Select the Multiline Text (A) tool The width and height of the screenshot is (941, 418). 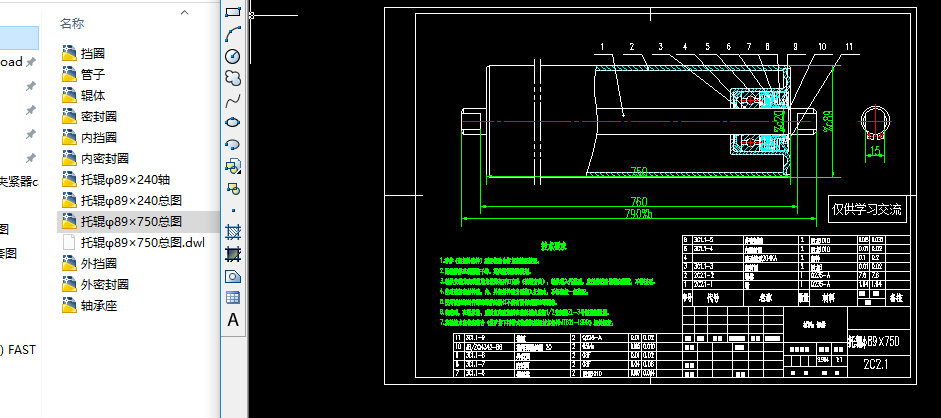click(x=233, y=320)
